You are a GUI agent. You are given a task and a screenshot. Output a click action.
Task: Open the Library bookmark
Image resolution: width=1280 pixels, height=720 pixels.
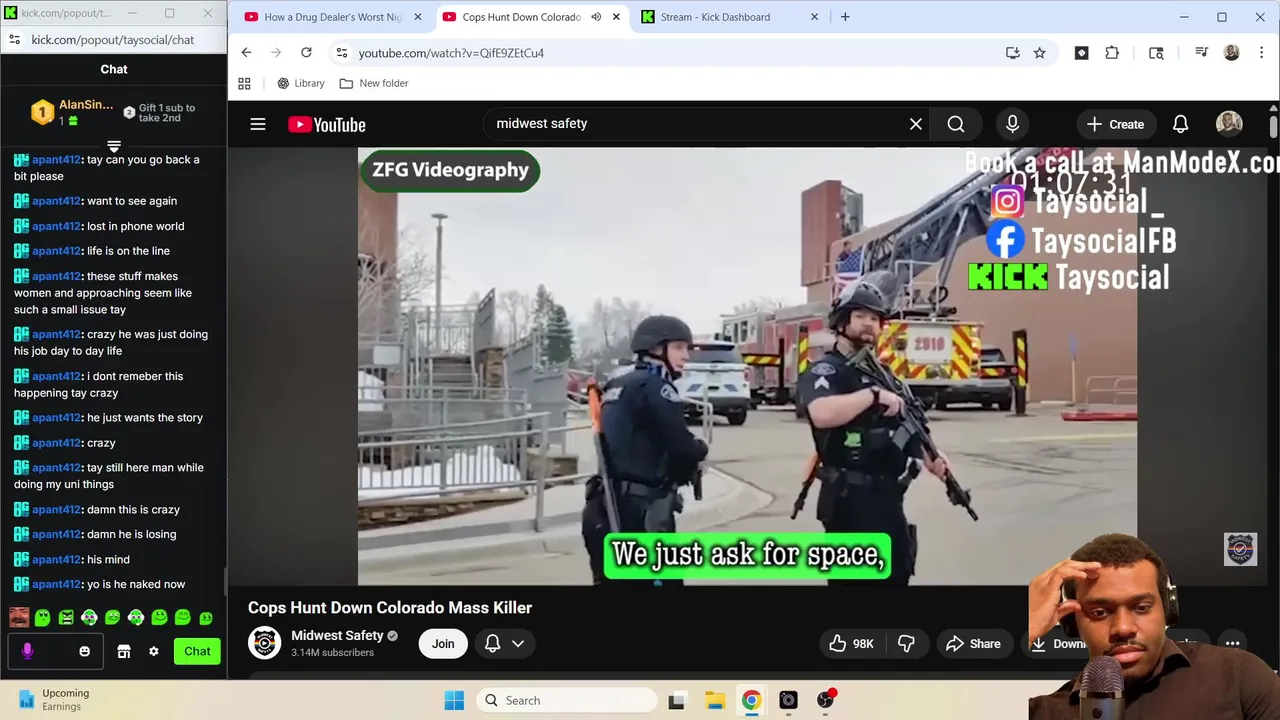[x=300, y=84]
